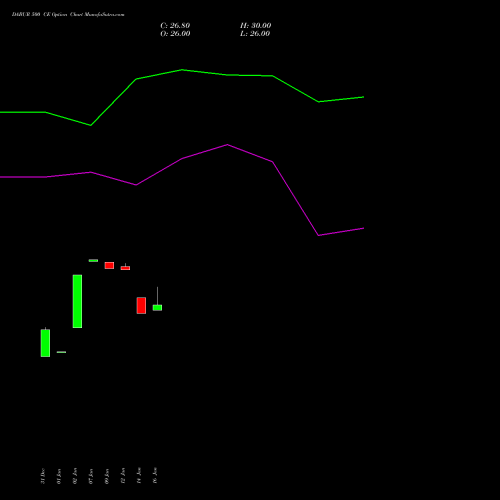This screenshot has height=500, width=500.
Task: Click the '01 Jan' date axis label
Action: tap(59, 476)
